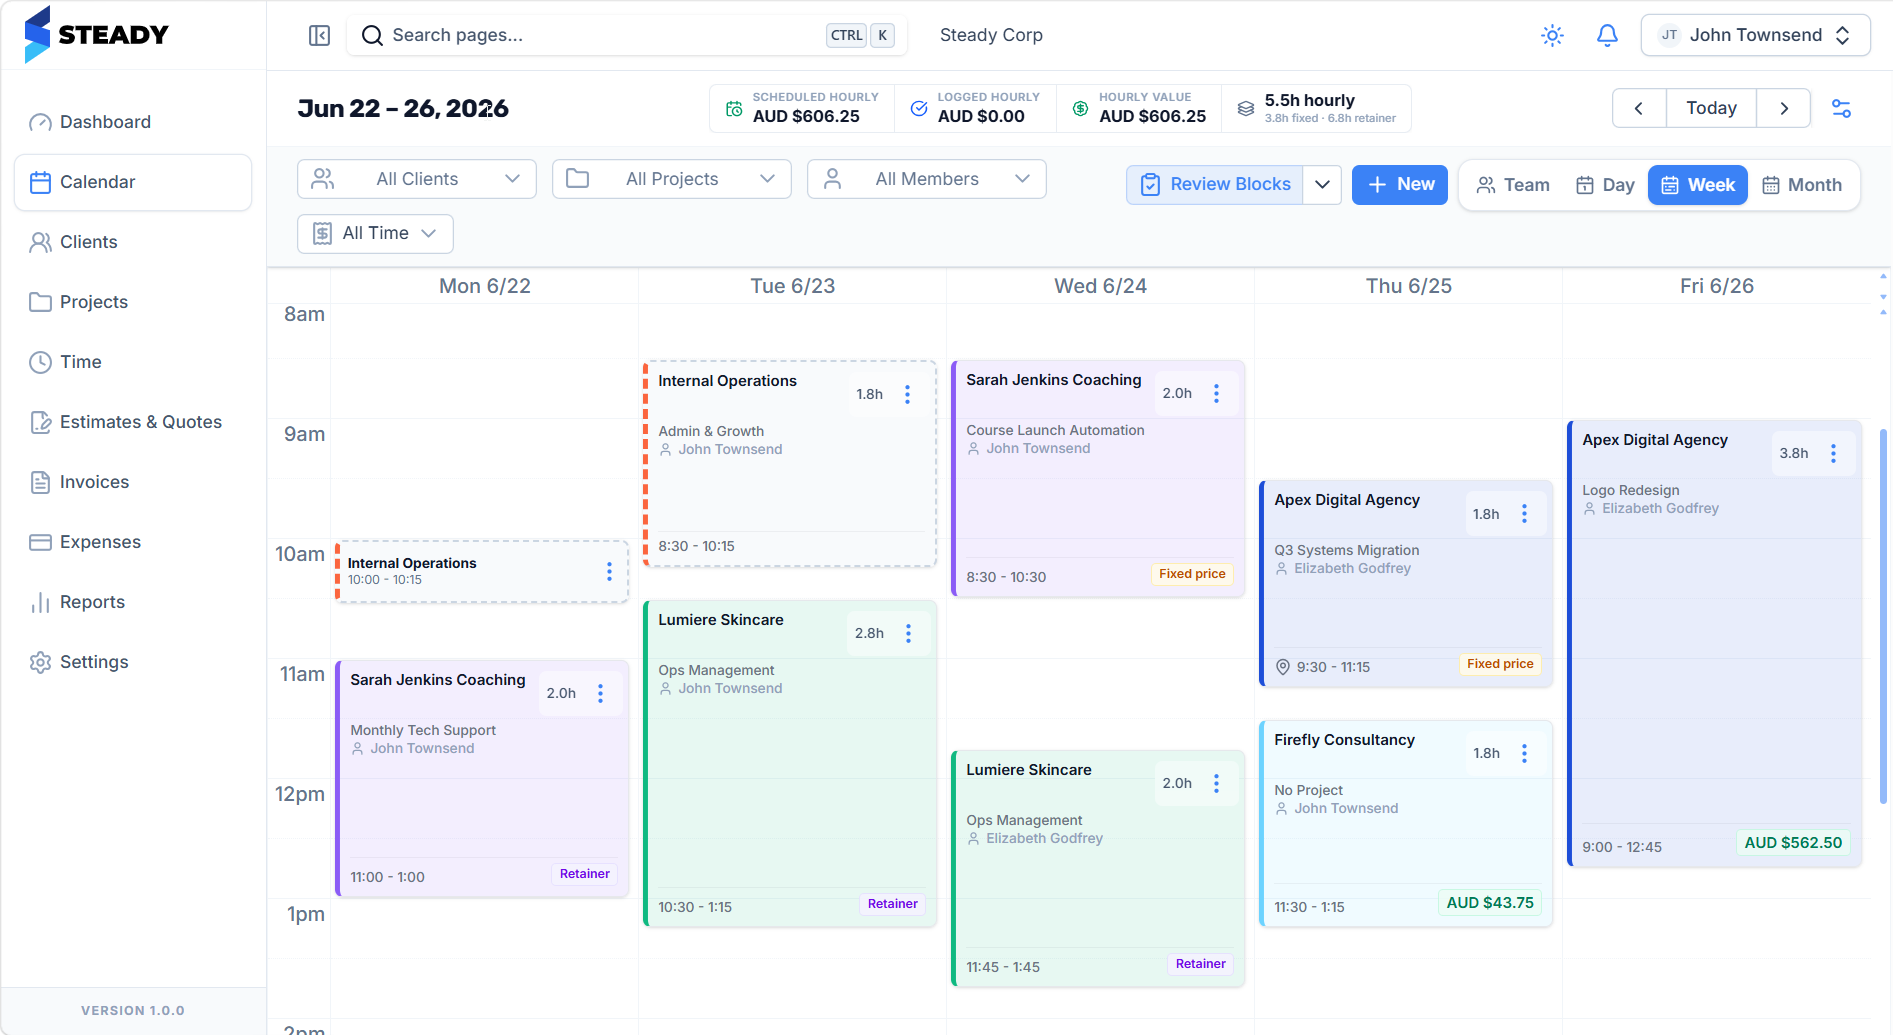Jump to Today
Screen dimensions: 1893x1035
click(x=1711, y=108)
